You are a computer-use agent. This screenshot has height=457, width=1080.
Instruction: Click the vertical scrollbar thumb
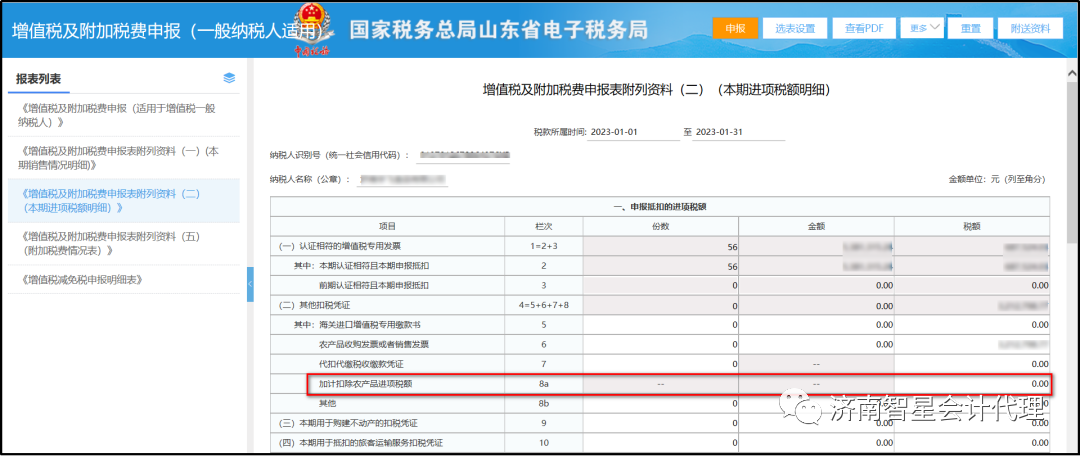coord(1072,163)
